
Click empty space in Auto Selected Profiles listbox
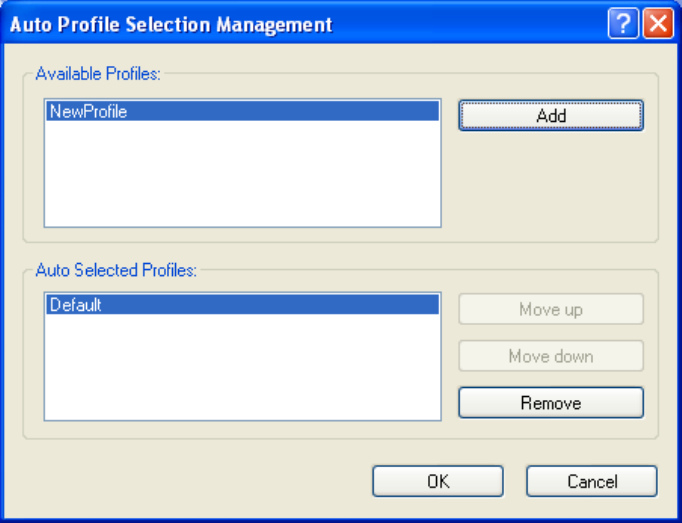coord(242,368)
